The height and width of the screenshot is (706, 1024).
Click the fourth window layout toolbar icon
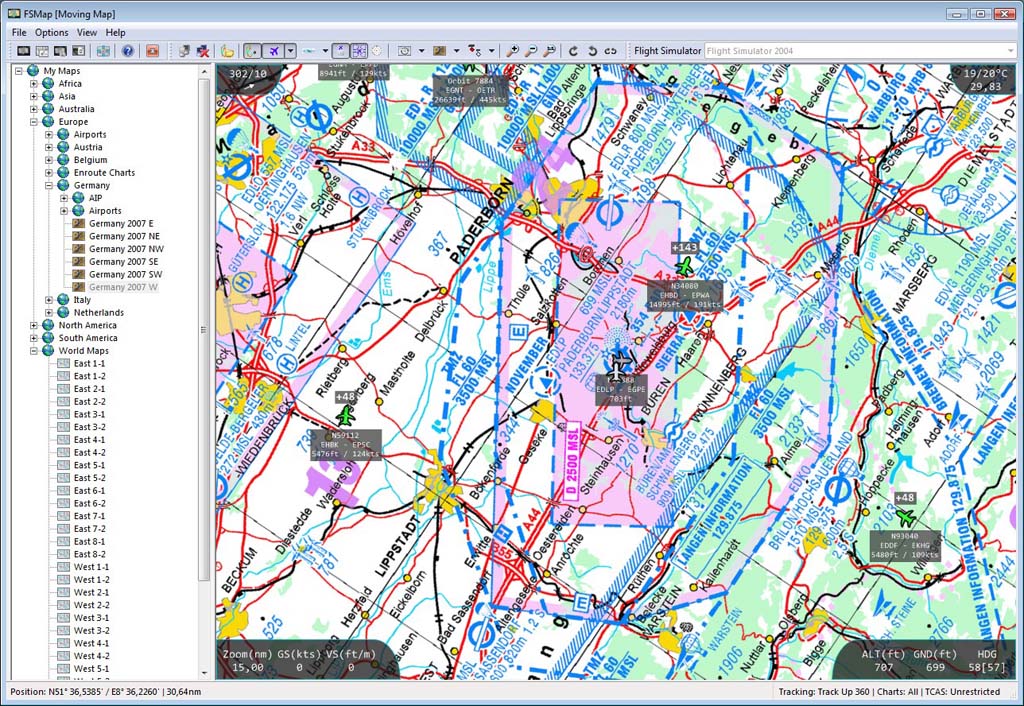tap(78, 51)
